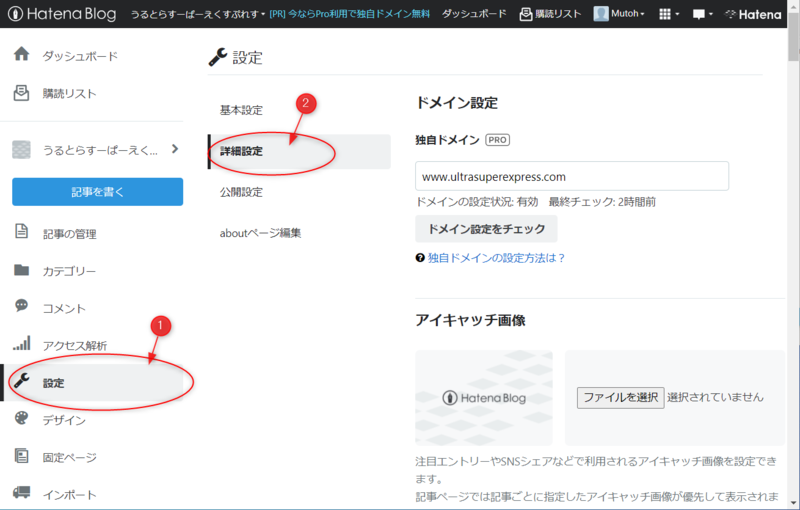Switch to the 基本設定 tab
Screen dimensions: 800x510
point(241,110)
